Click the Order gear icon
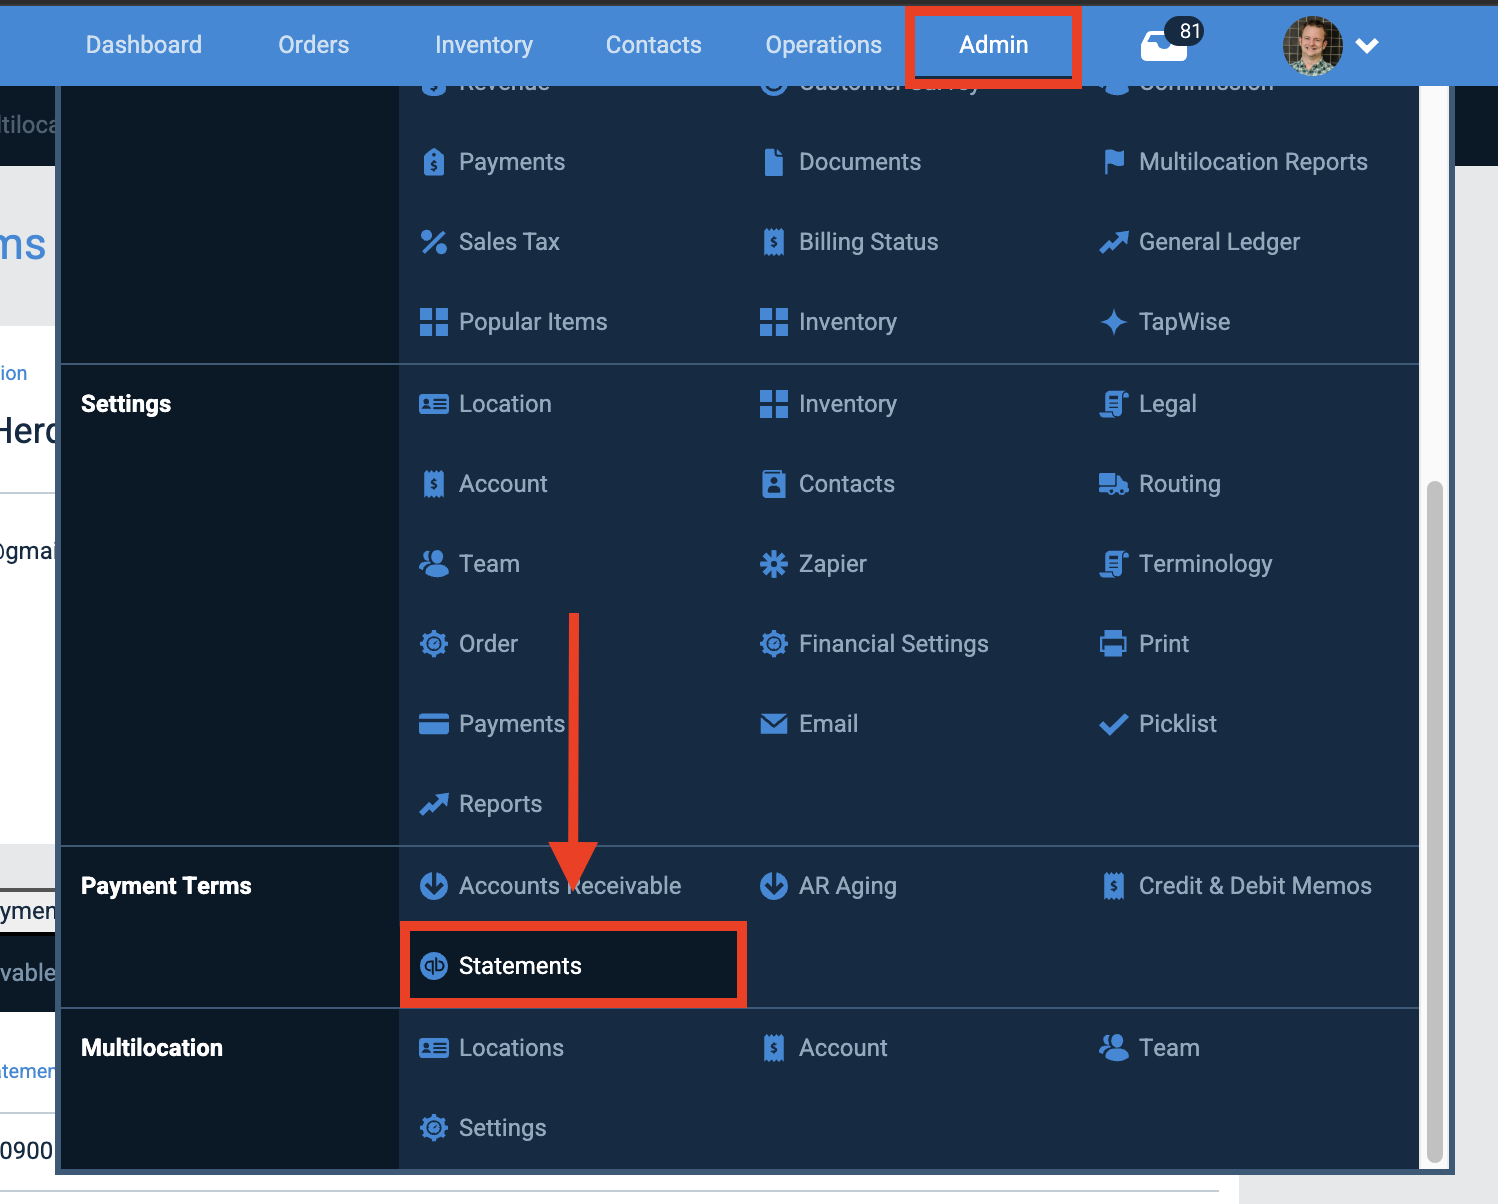Screen dimensions: 1498x1204 [x=433, y=644]
